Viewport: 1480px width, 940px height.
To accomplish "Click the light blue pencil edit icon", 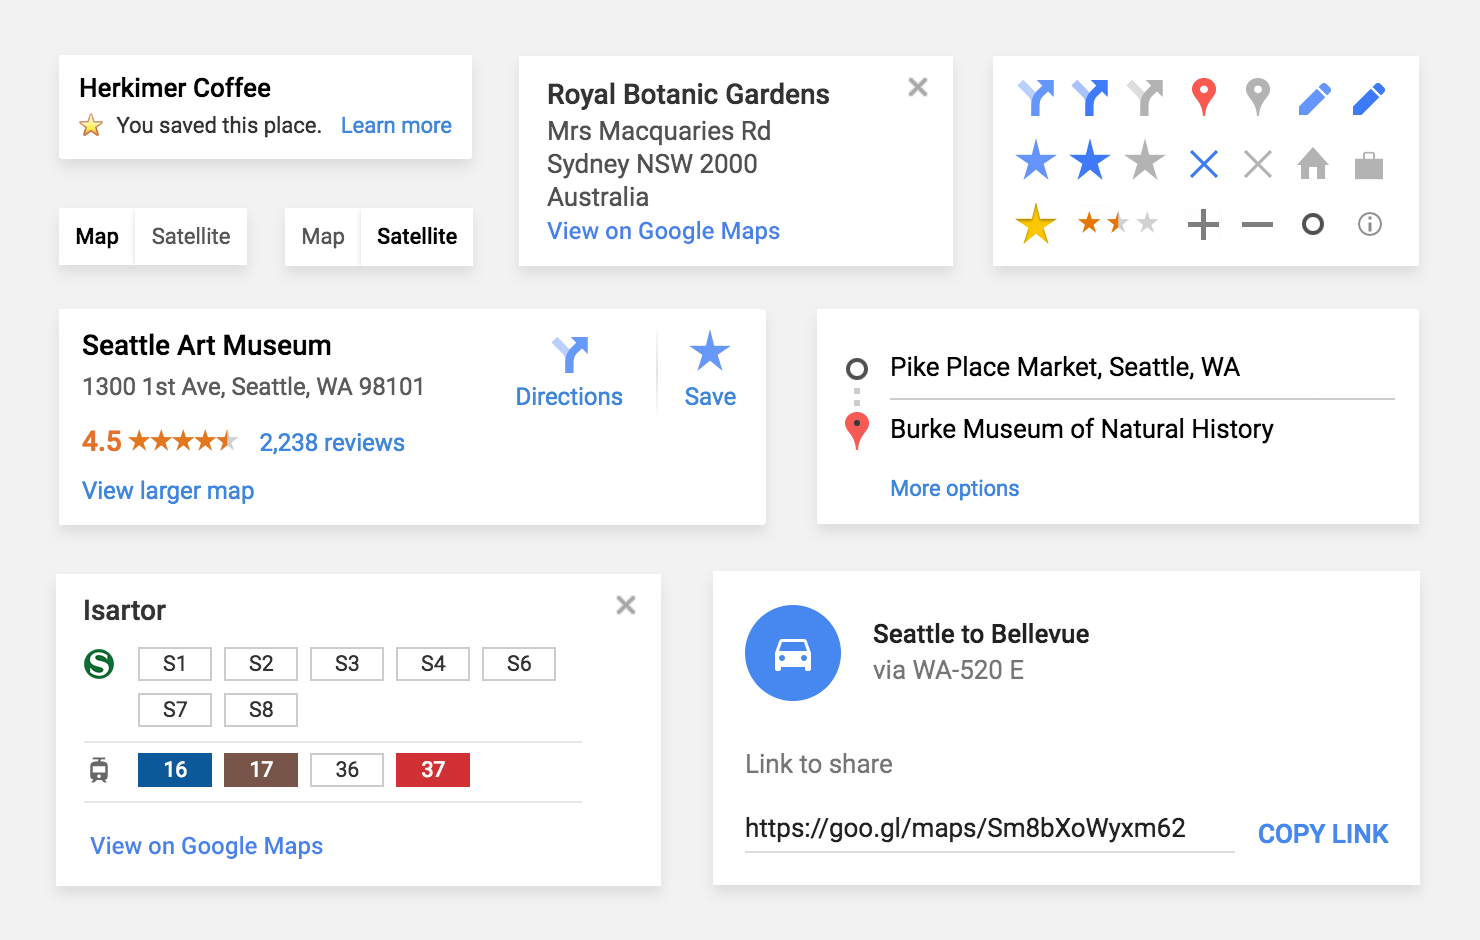I will pos(1314,99).
